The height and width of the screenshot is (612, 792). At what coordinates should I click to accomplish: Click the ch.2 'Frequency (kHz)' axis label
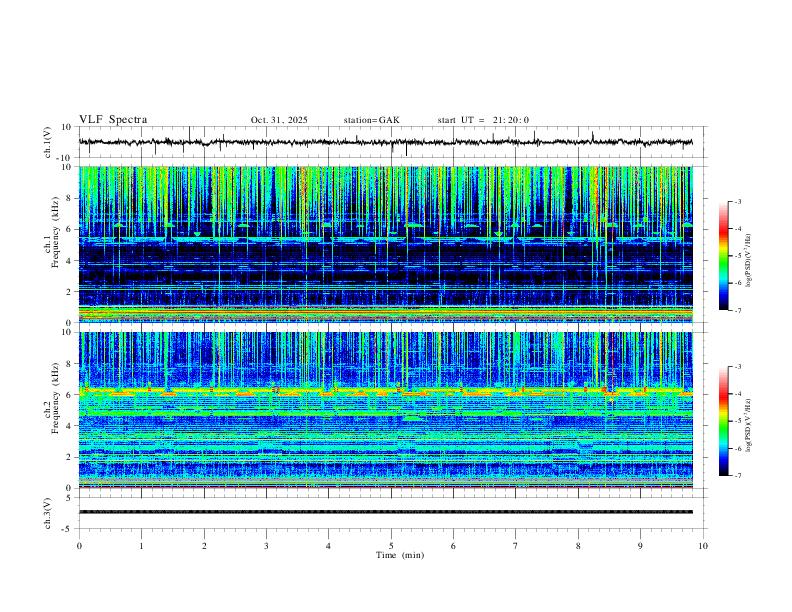click(56, 398)
